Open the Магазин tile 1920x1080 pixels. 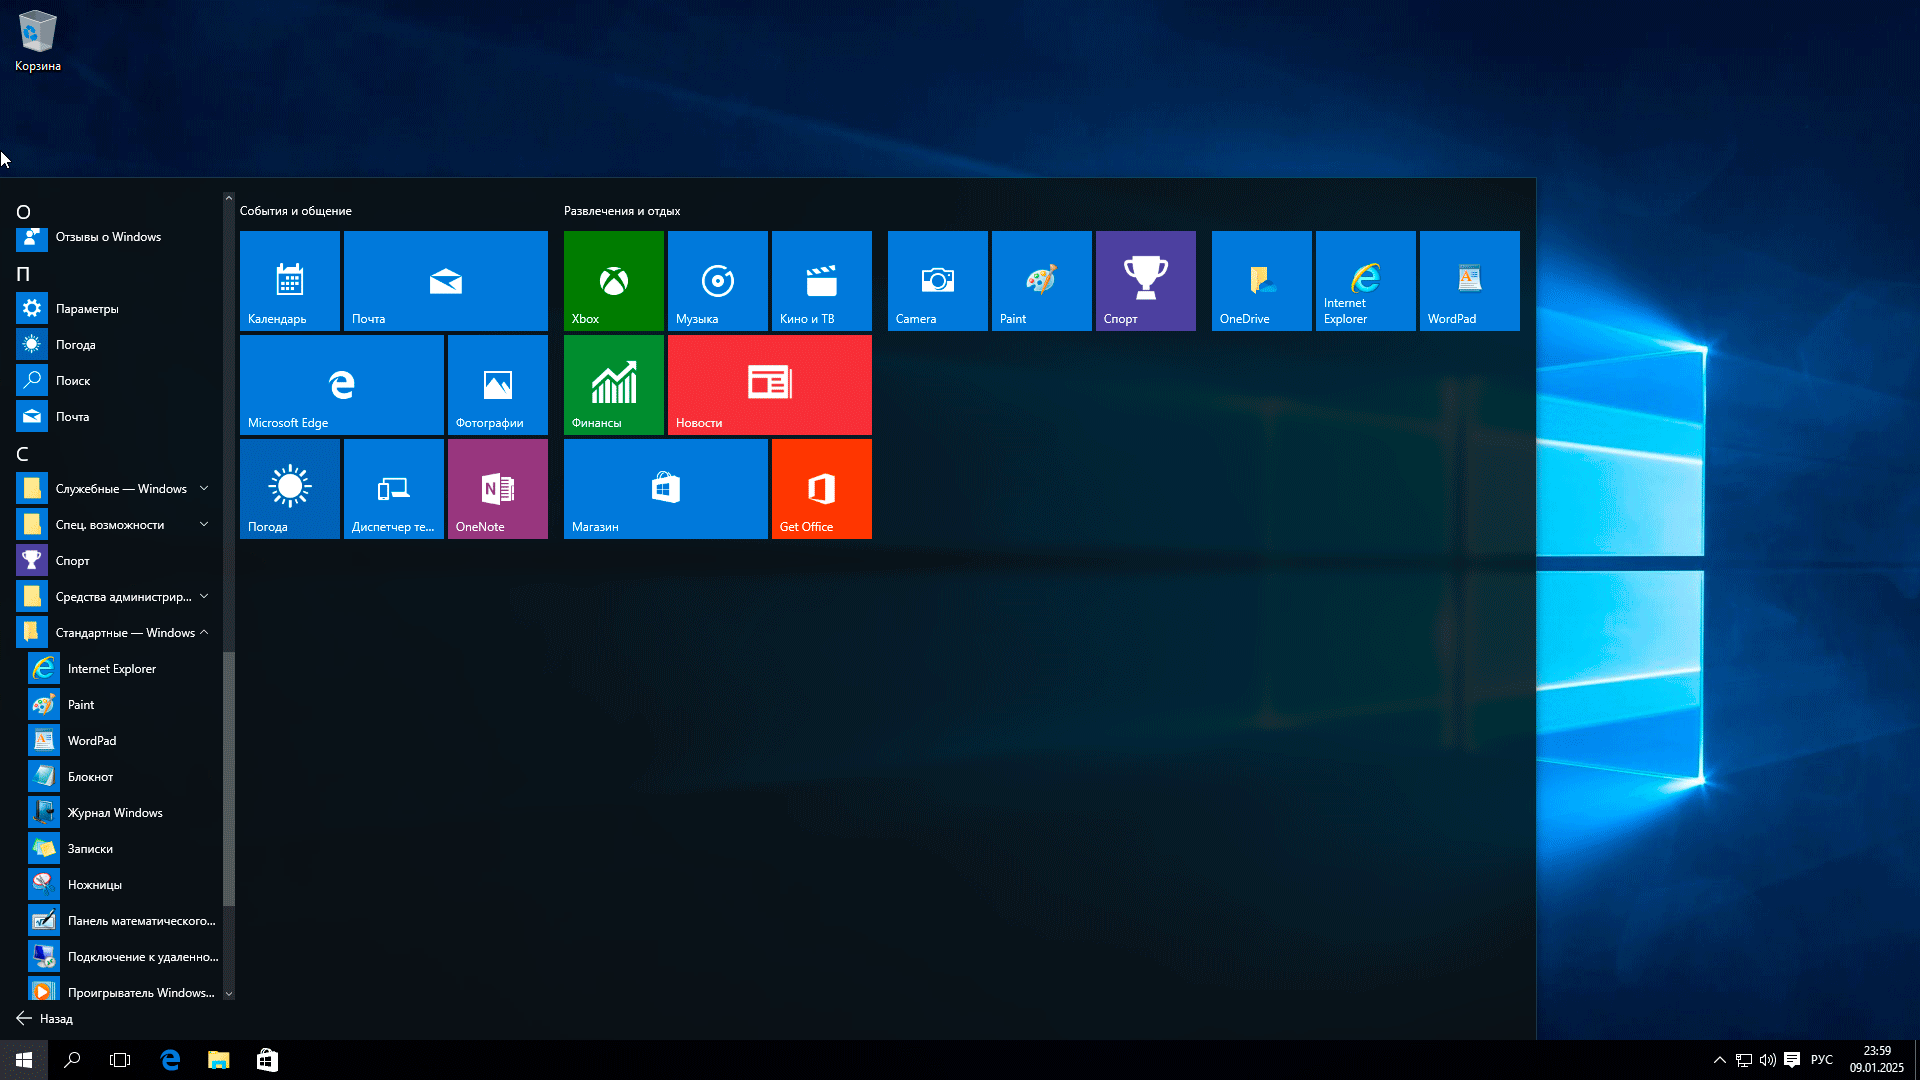pyautogui.click(x=666, y=489)
